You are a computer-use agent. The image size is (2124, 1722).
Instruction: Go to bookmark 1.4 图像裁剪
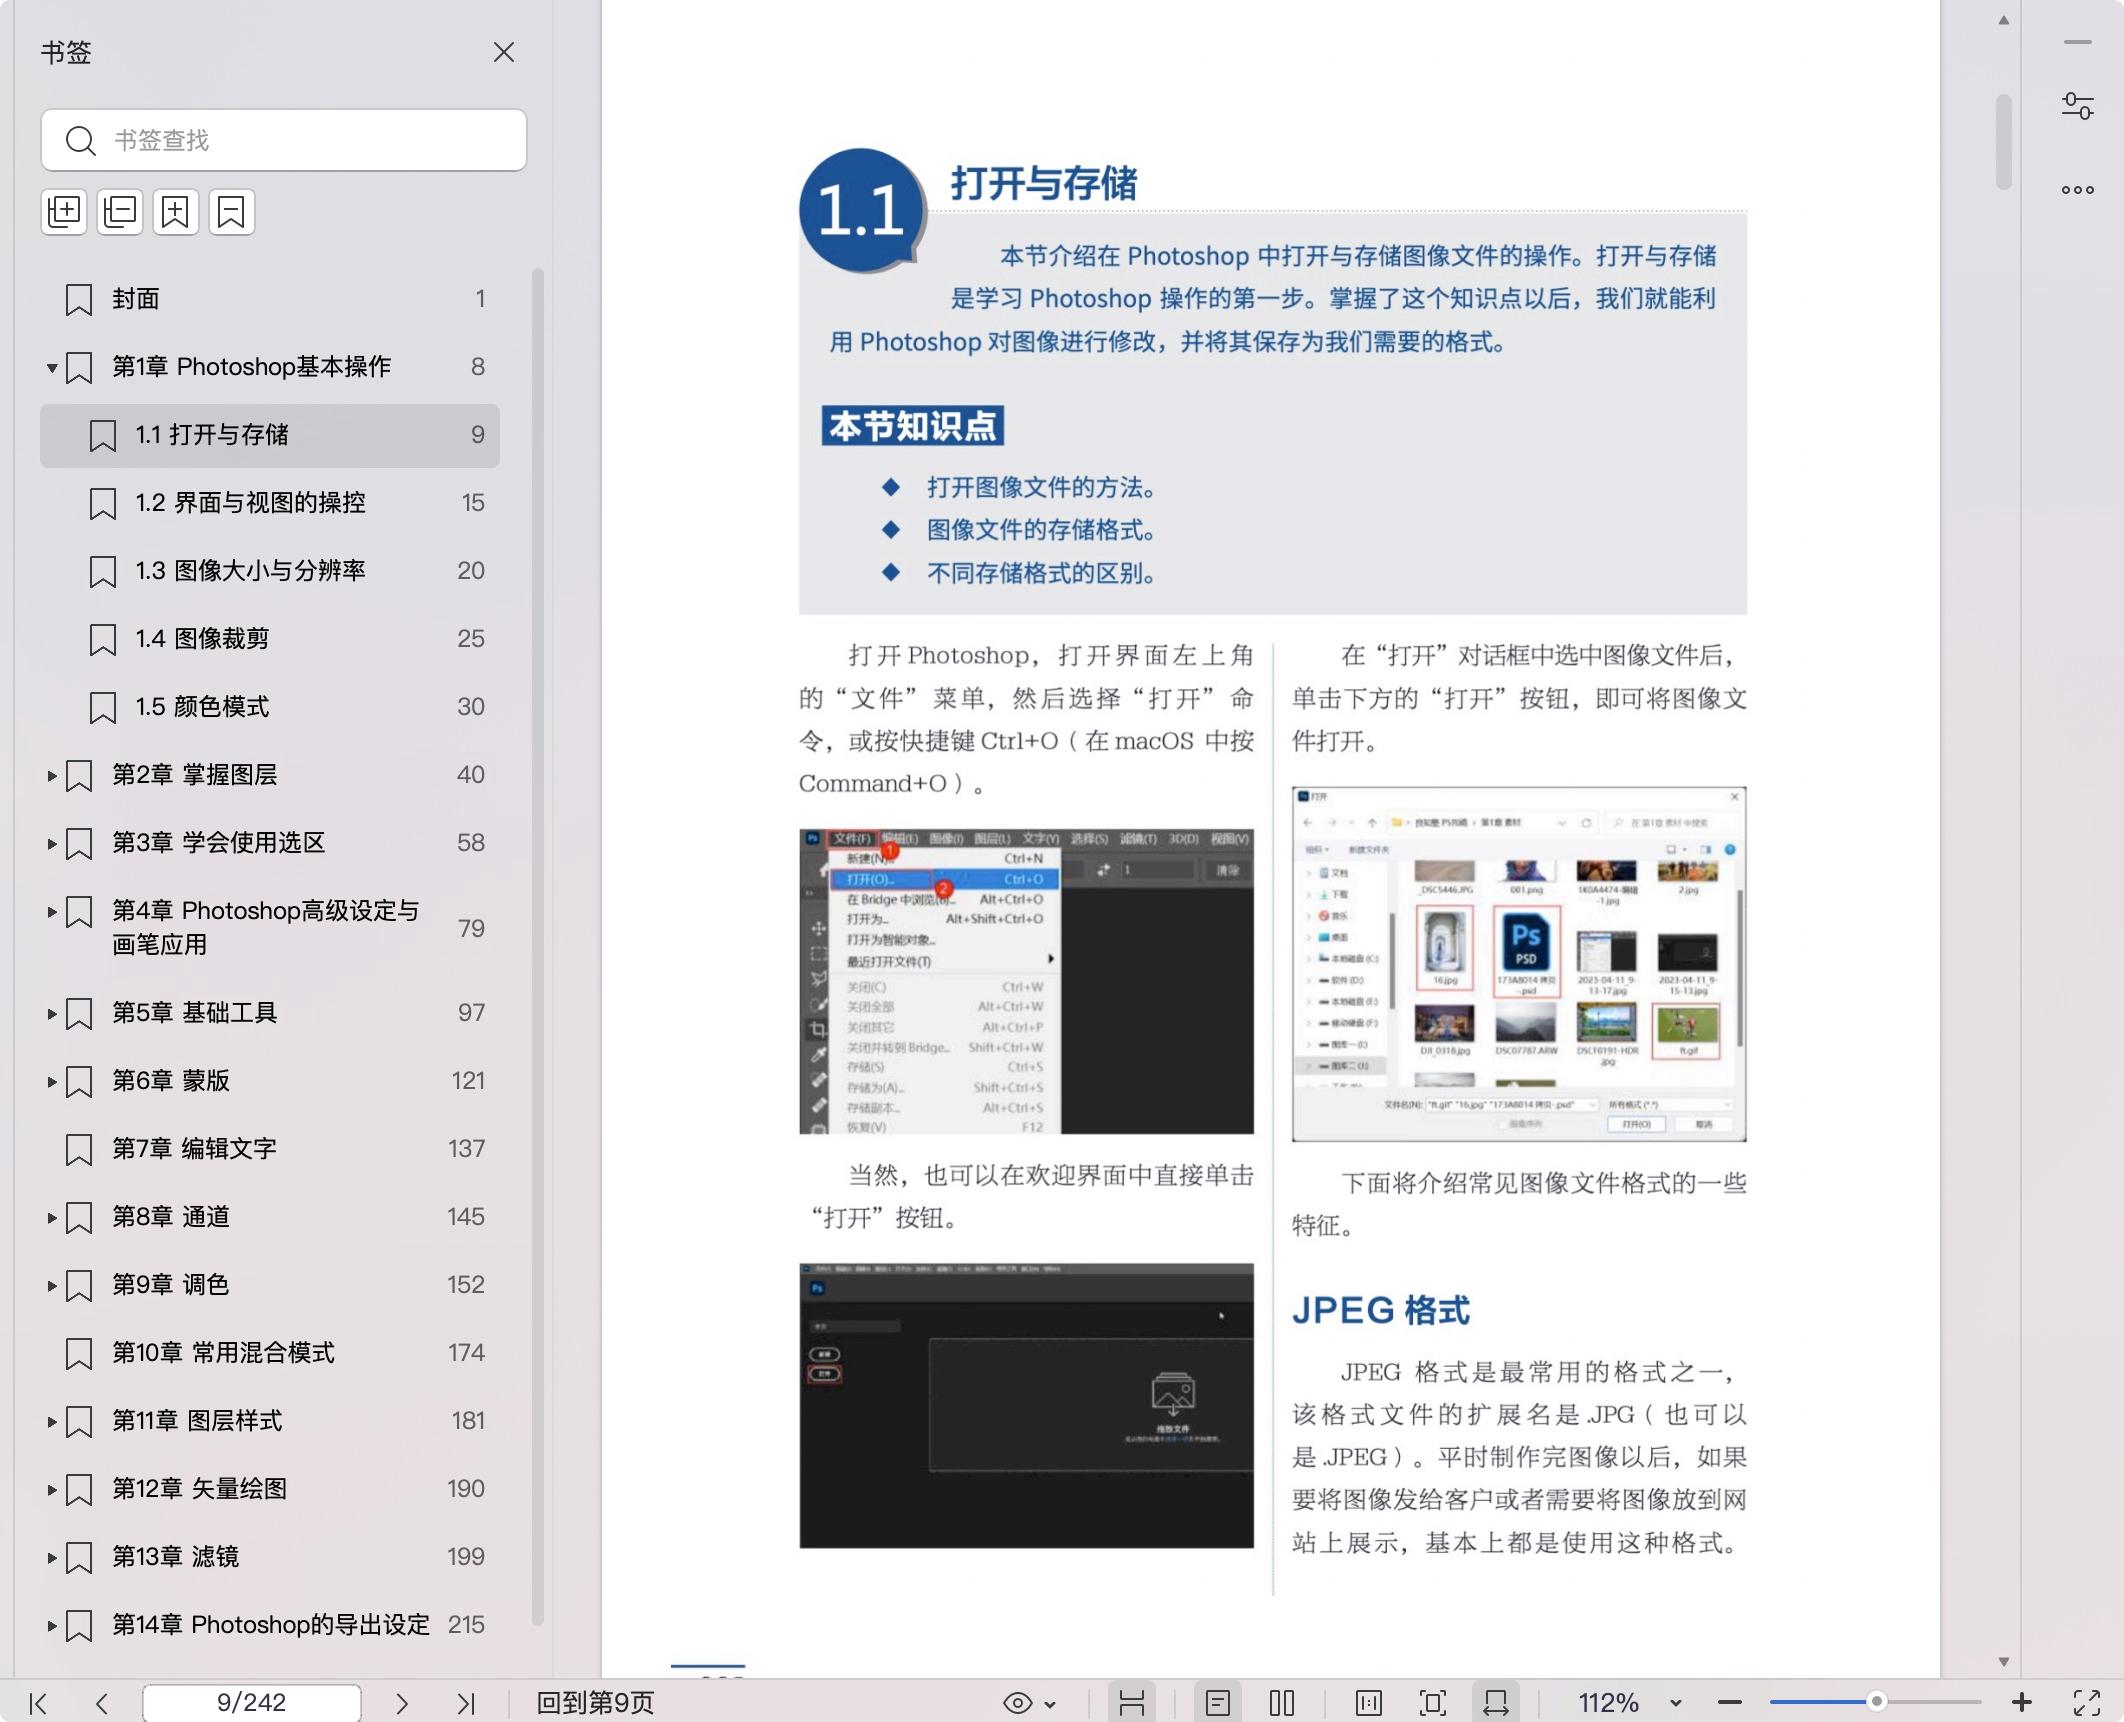coord(270,639)
